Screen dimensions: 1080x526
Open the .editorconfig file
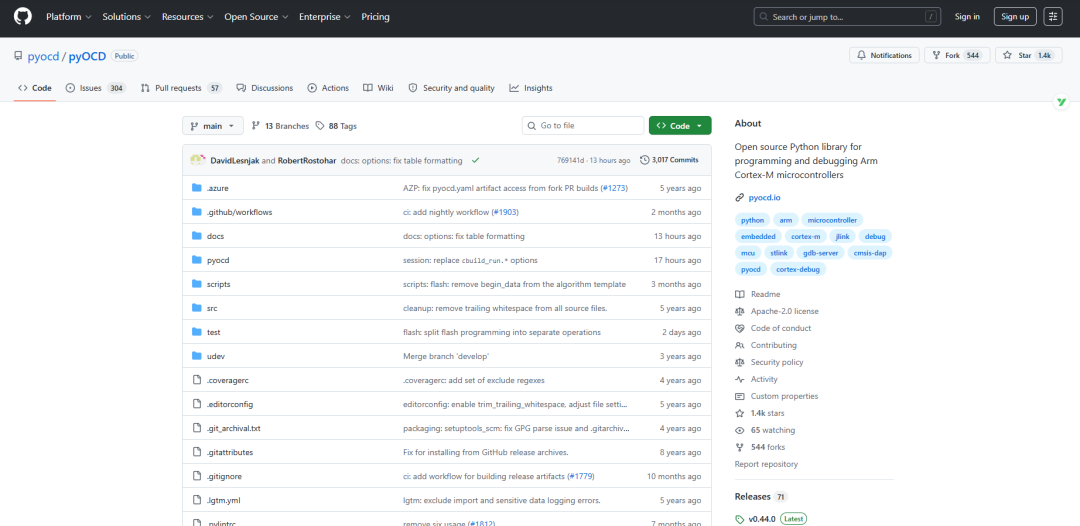click(230, 404)
